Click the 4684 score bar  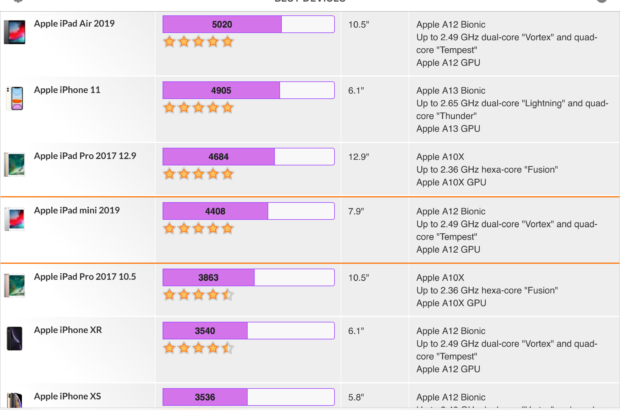tap(248, 157)
